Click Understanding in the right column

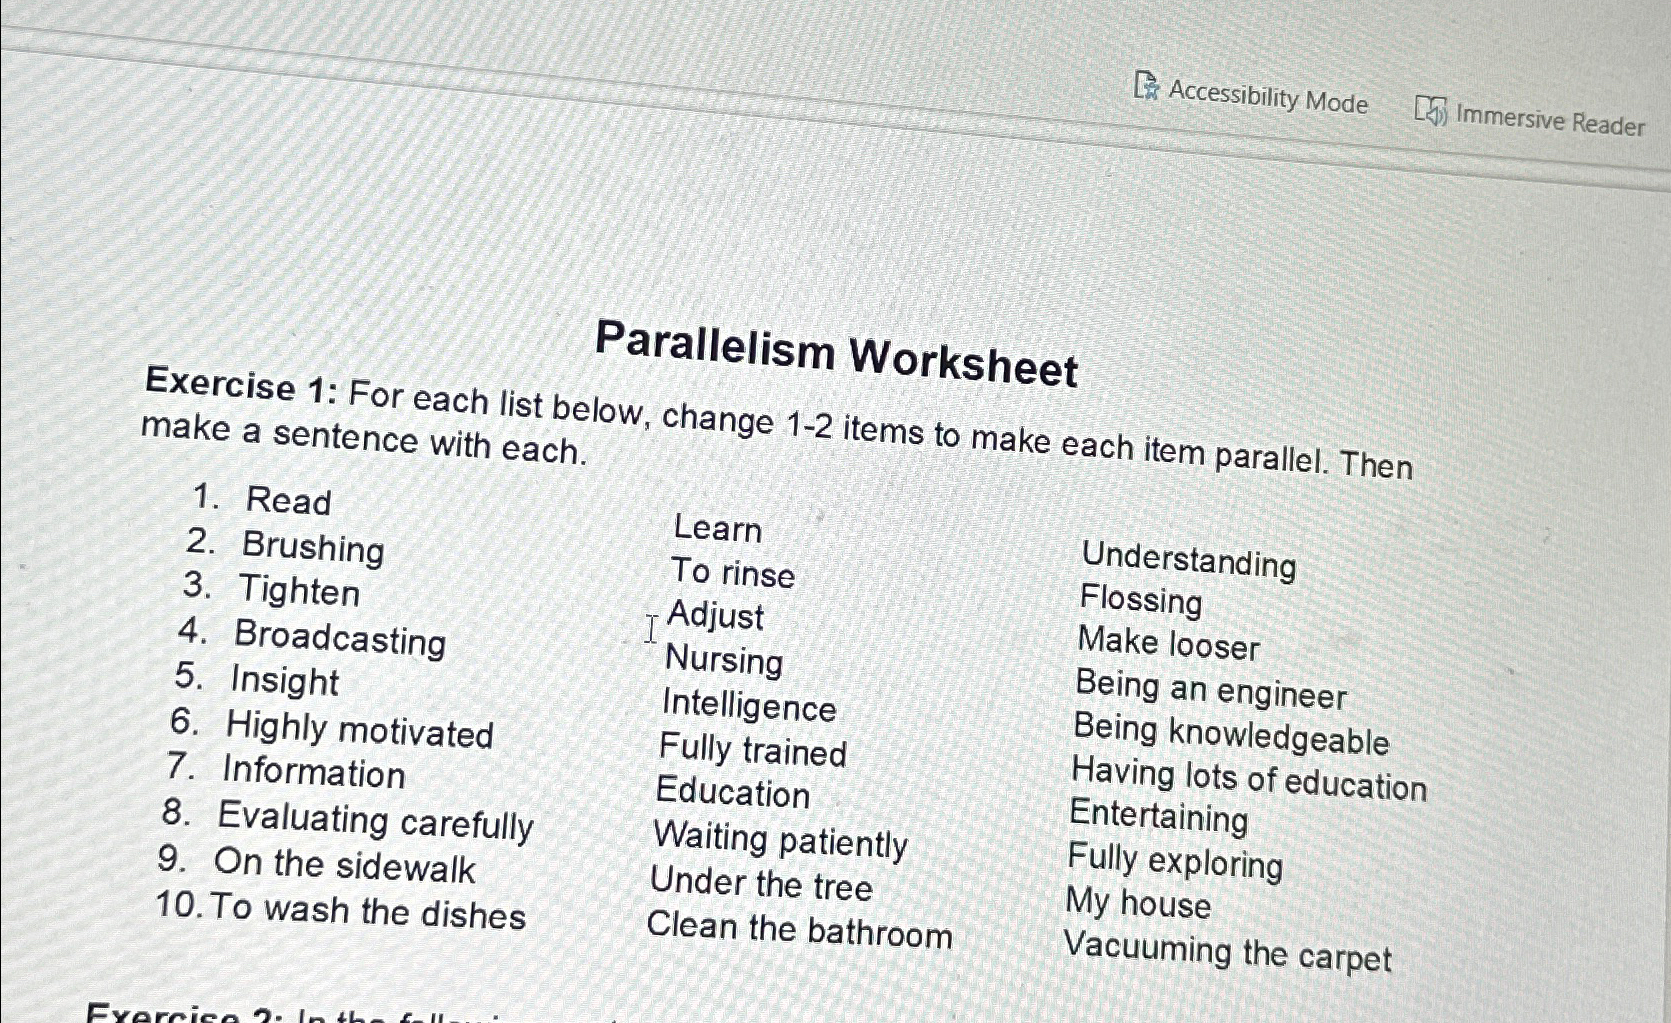pos(1190,563)
